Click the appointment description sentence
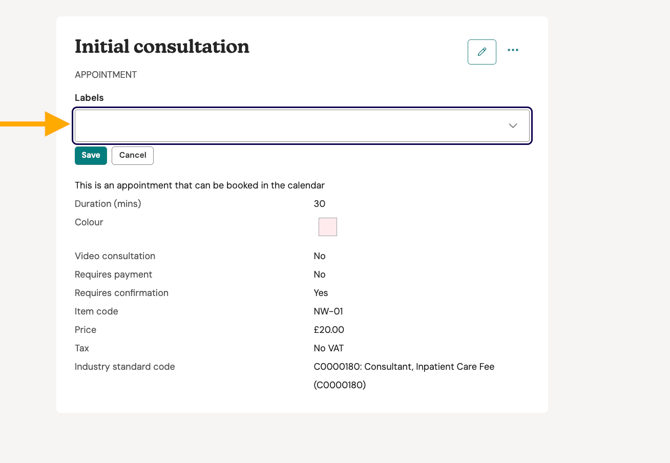The width and height of the screenshot is (670, 463). [199, 185]
